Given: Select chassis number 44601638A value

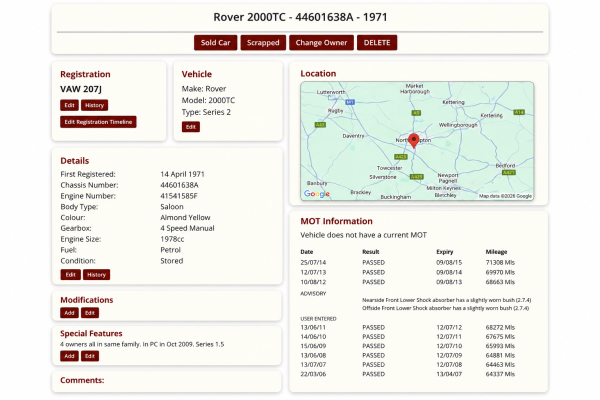Looking at the screenshot, I should pyautogui.click(x=179, y=185).
